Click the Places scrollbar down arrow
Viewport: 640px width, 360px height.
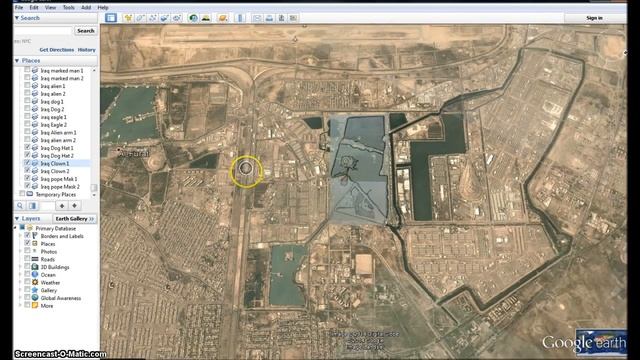pos(94,195)
